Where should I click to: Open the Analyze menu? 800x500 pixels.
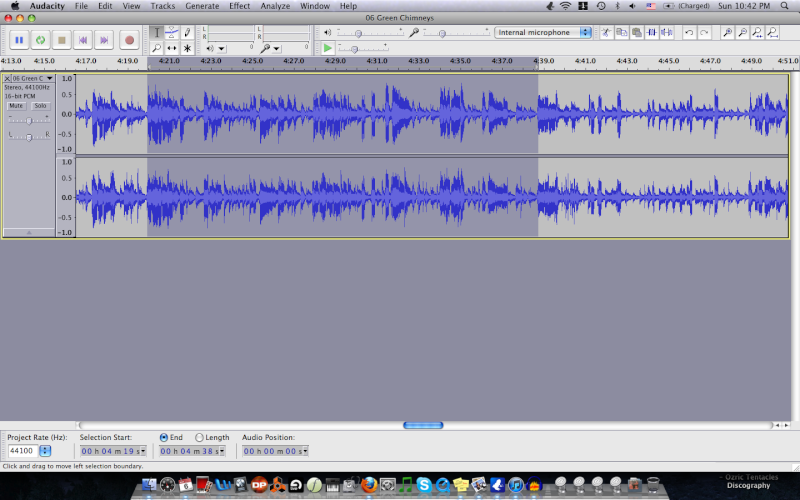[275, 6]
